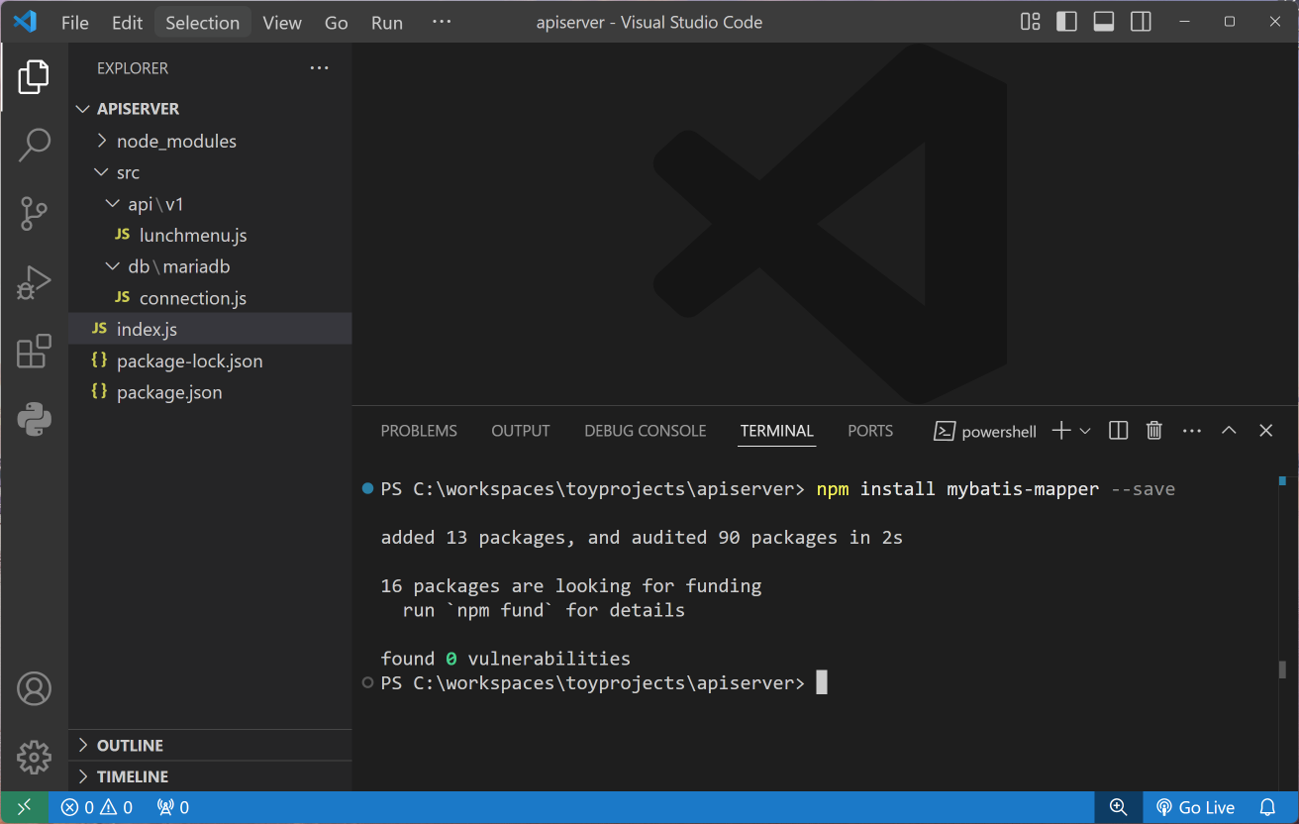Open the View menu
Screen dimensions: 1299x824
(282, 22)
